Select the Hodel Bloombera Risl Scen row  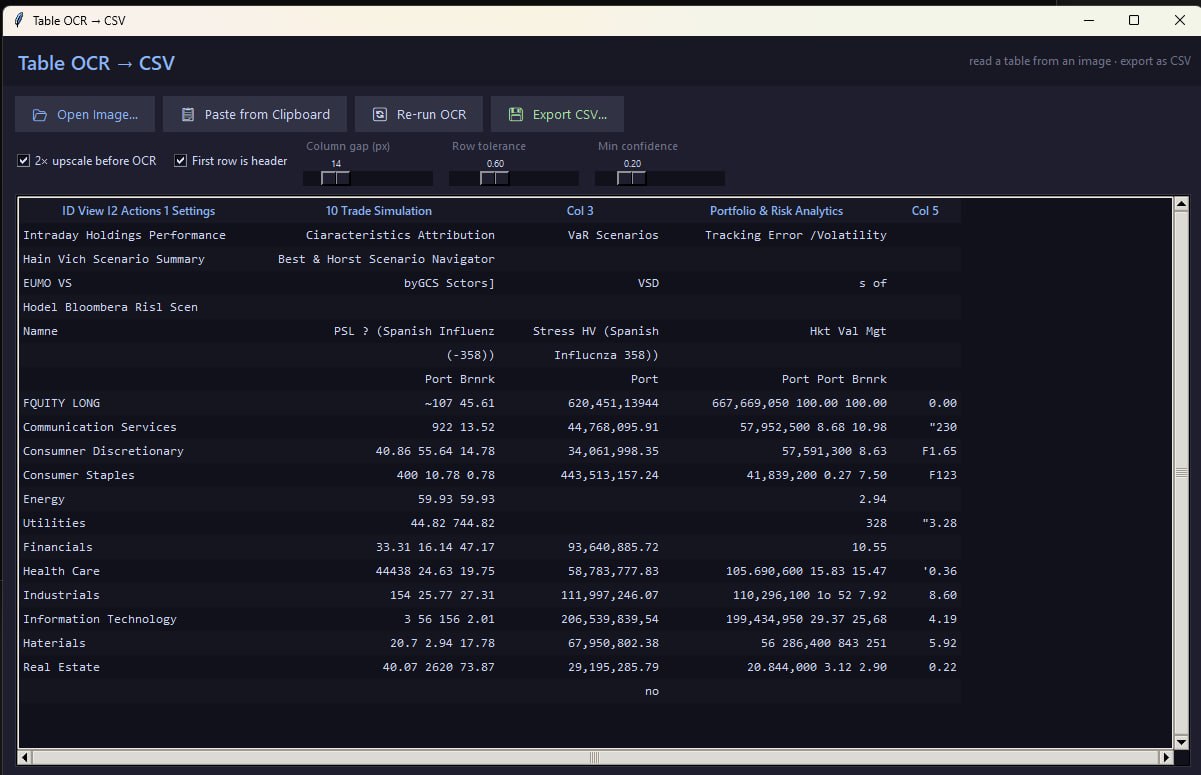(490, 307)
